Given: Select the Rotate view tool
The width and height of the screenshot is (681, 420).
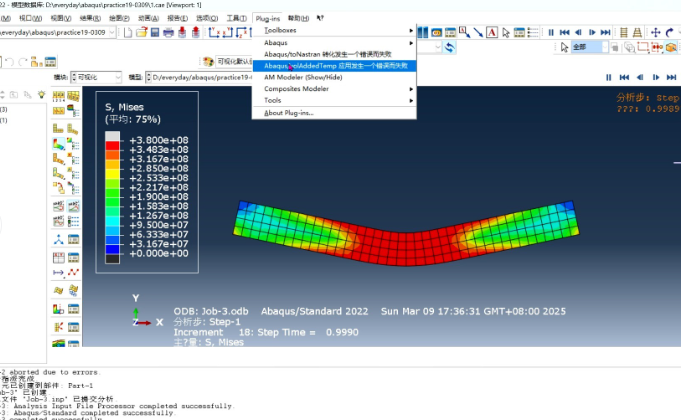Looking at the screenshot, I should pos(670,32).
